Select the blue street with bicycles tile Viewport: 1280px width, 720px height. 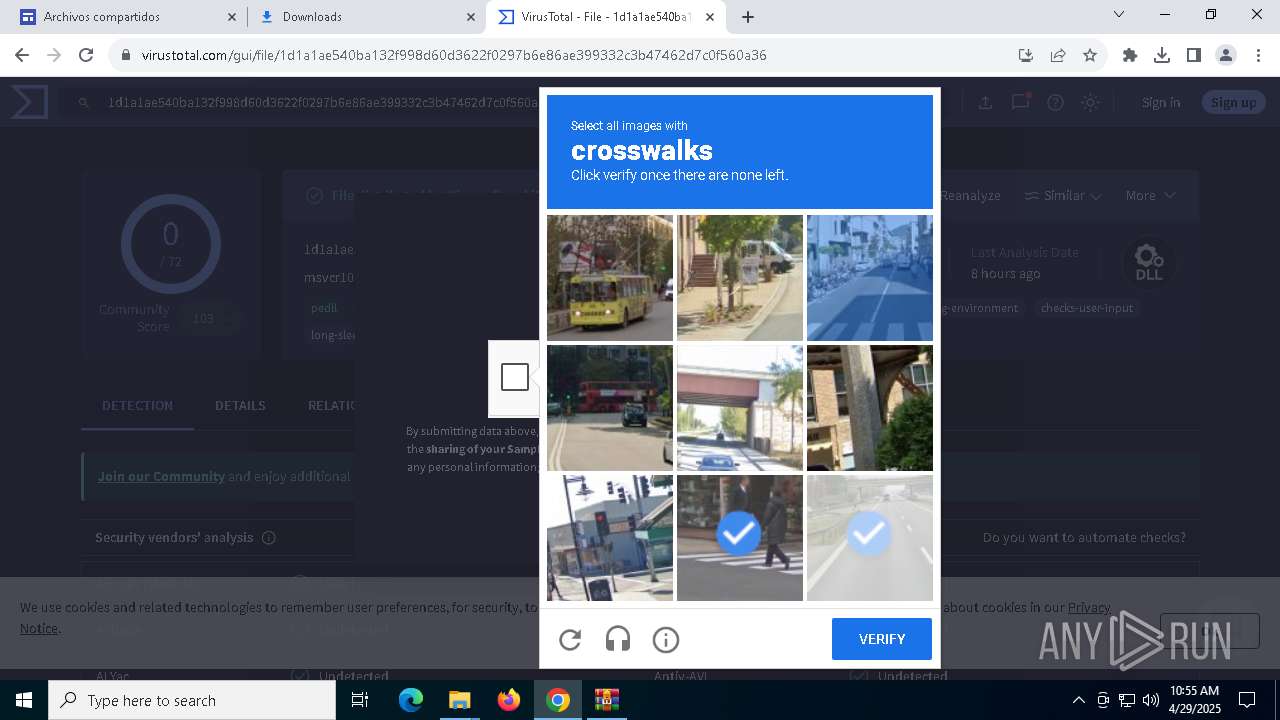pos(870,278)
